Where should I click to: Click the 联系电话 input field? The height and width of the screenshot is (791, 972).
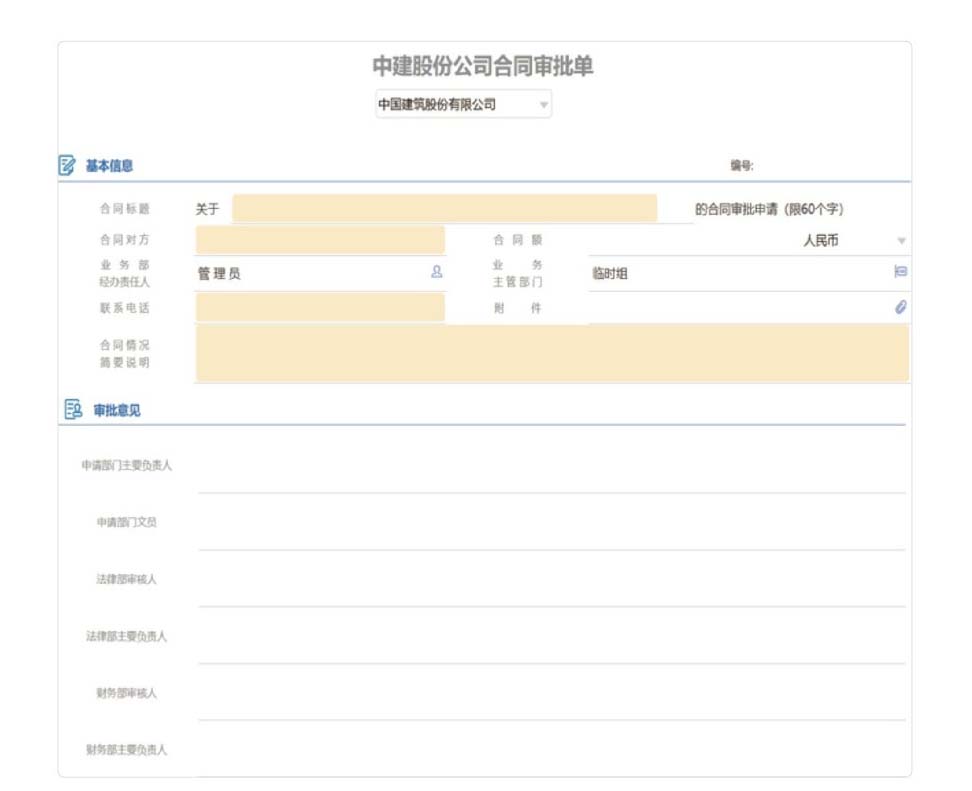320,307
